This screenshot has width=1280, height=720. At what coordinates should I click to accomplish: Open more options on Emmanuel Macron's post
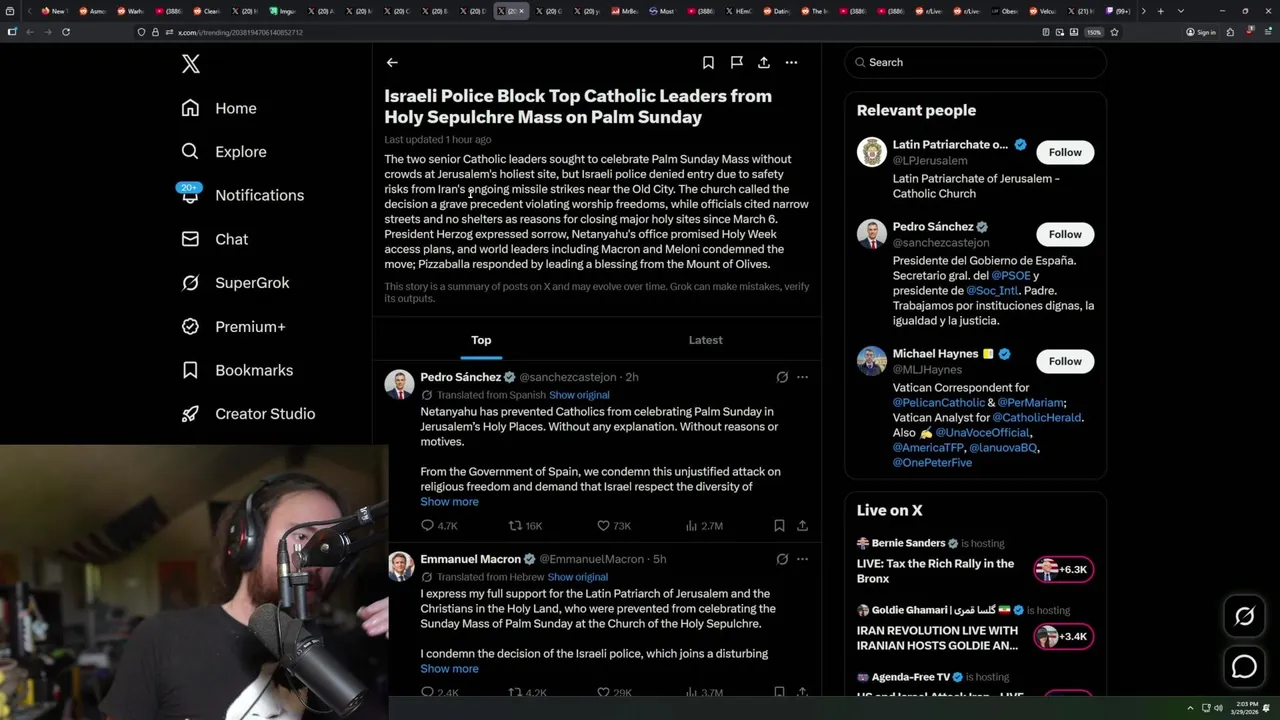click(802, 559)
